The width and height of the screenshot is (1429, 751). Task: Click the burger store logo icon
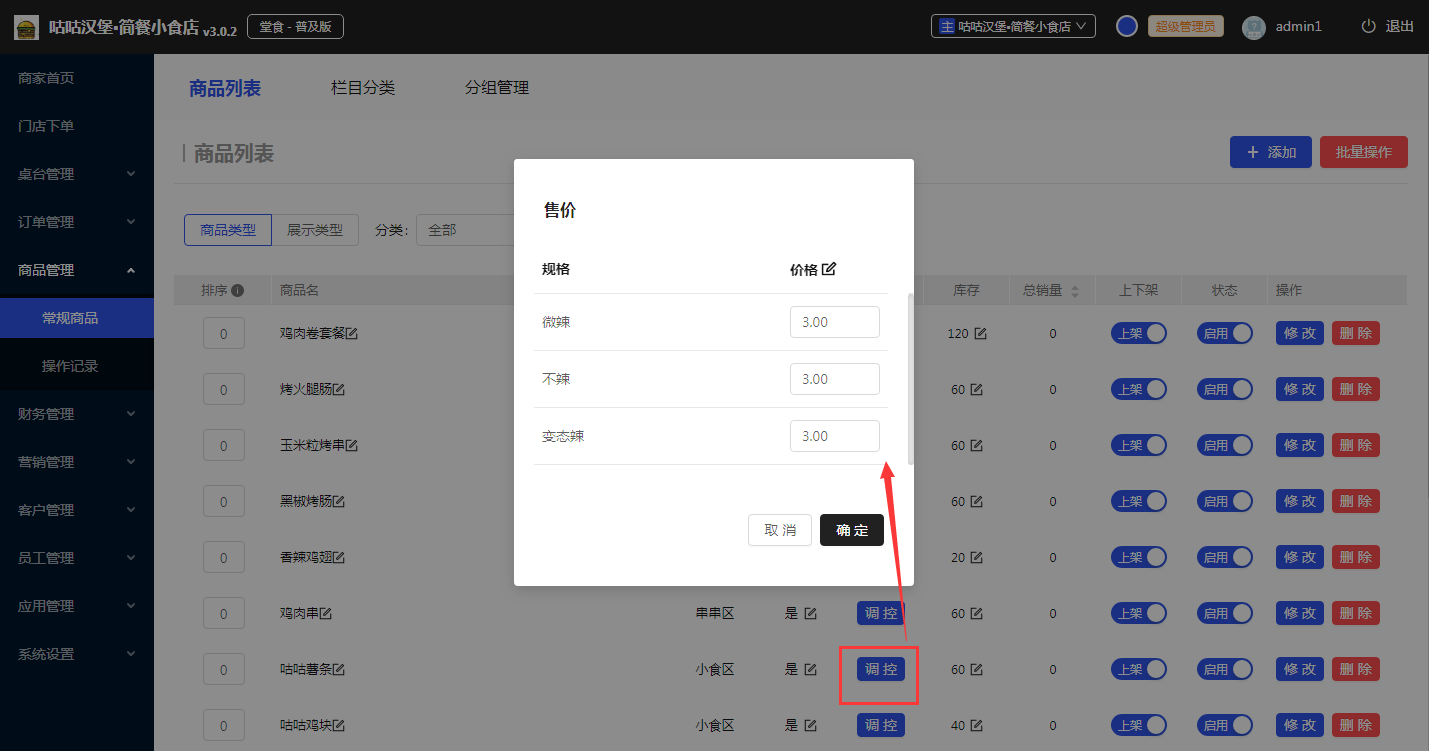tap(27, 27)
